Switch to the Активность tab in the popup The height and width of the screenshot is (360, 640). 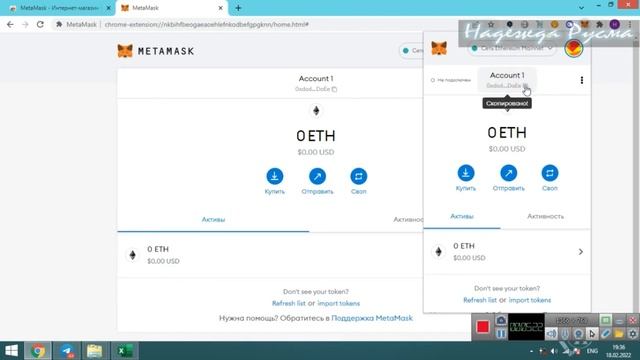click(x=545, y=216)
